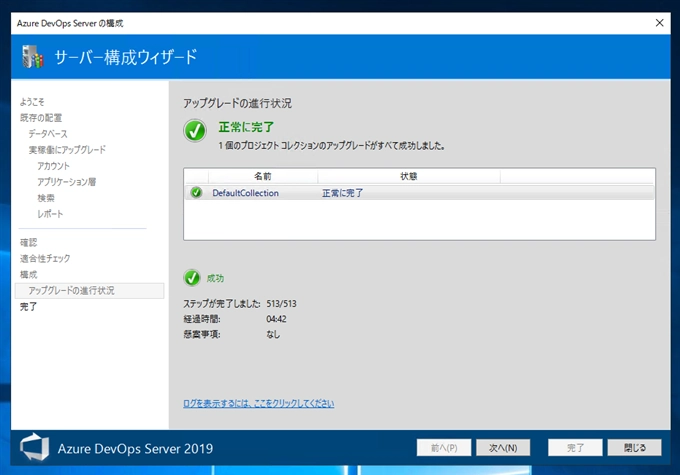Select 既存の配置 in the sidebar
This screenshot has width=680, height=475.
[x=41, y=118]
